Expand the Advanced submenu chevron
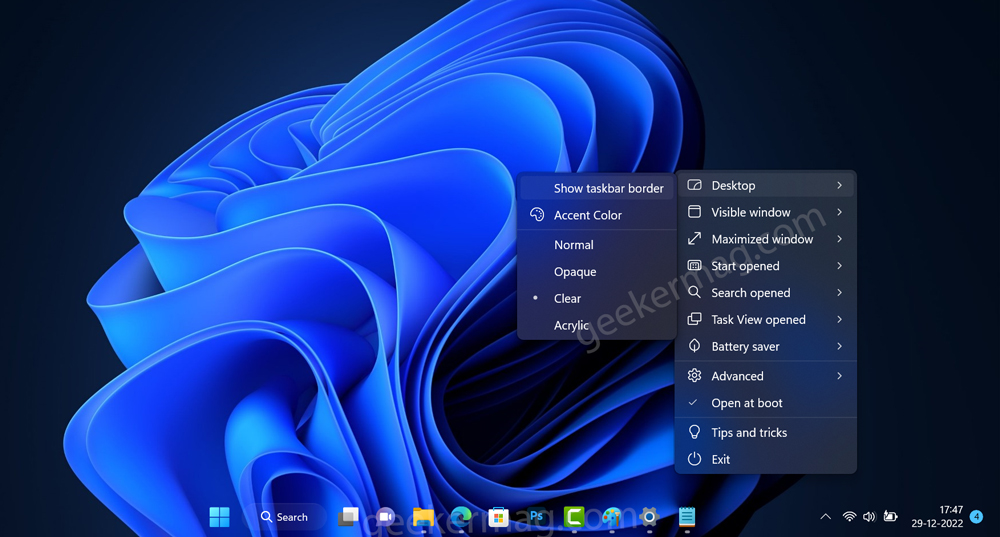The height and width of the screenshot is (537, 1000). click(x=839, y=376)
